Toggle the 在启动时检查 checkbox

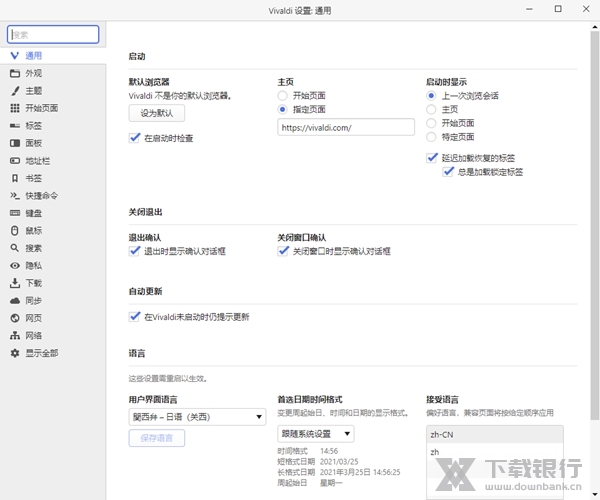[x=134, y=138]
